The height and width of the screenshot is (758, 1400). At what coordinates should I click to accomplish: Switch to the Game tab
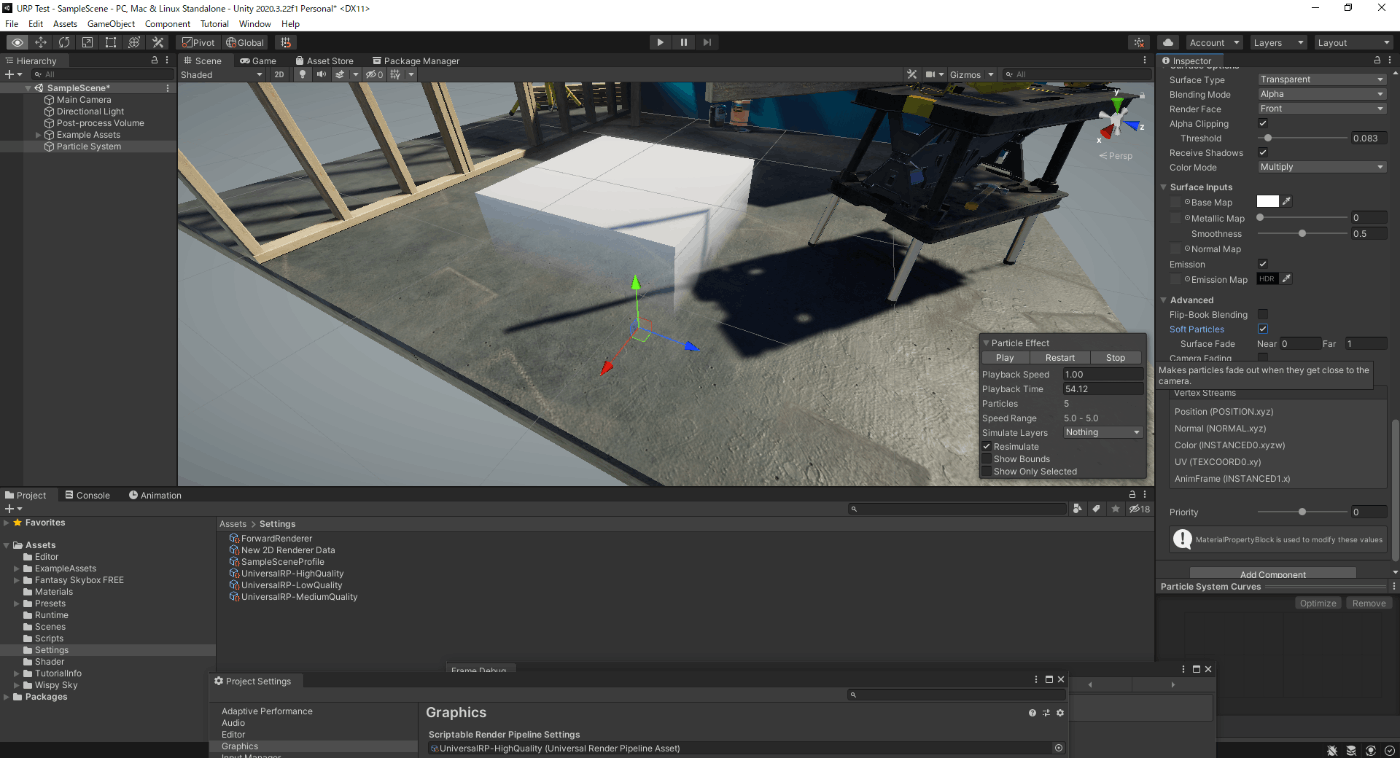[x=258, y=61]
